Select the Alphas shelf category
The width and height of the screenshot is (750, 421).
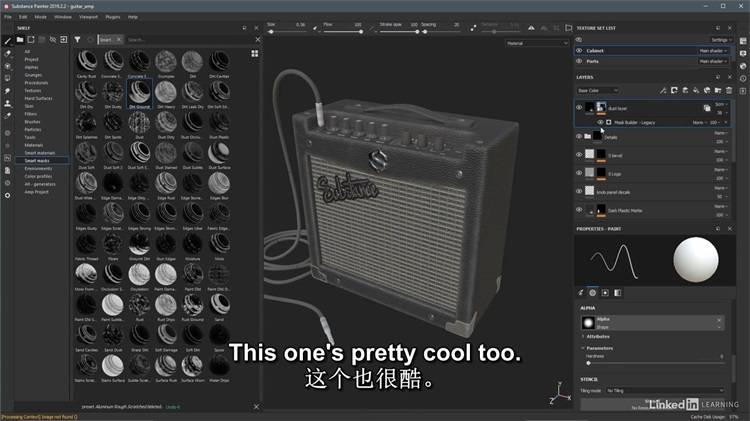point(31,67)
